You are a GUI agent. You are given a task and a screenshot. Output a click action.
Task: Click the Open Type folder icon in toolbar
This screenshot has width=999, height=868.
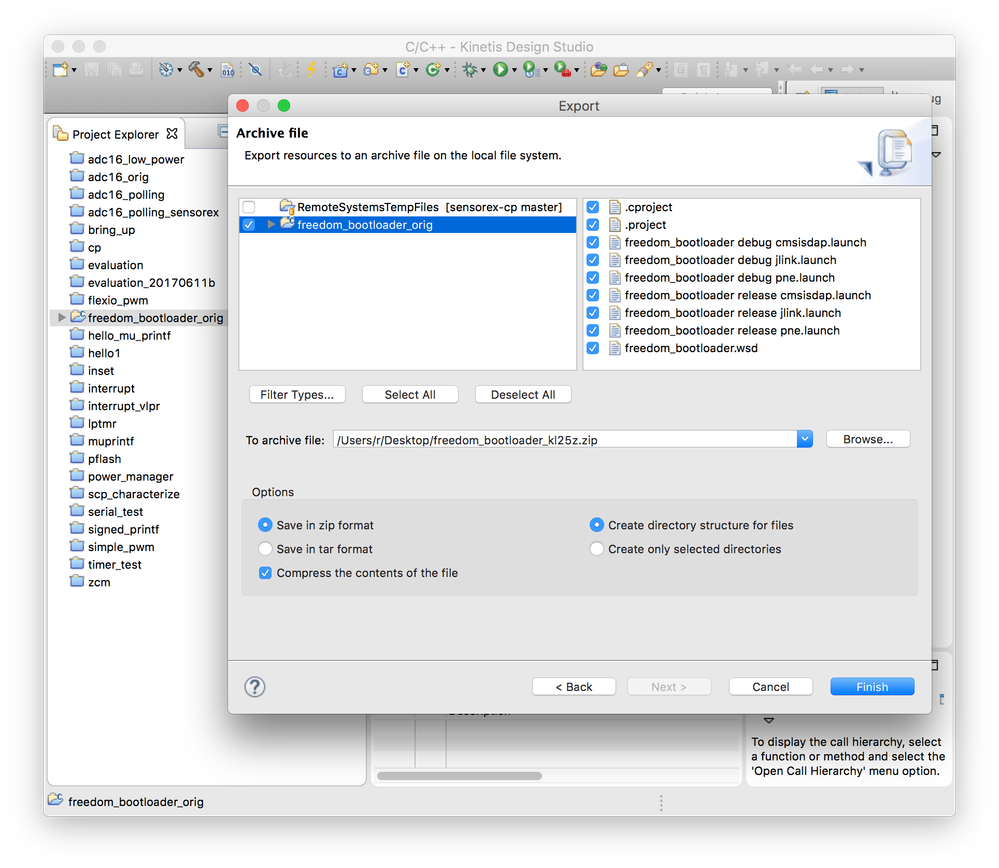point(598,69)
